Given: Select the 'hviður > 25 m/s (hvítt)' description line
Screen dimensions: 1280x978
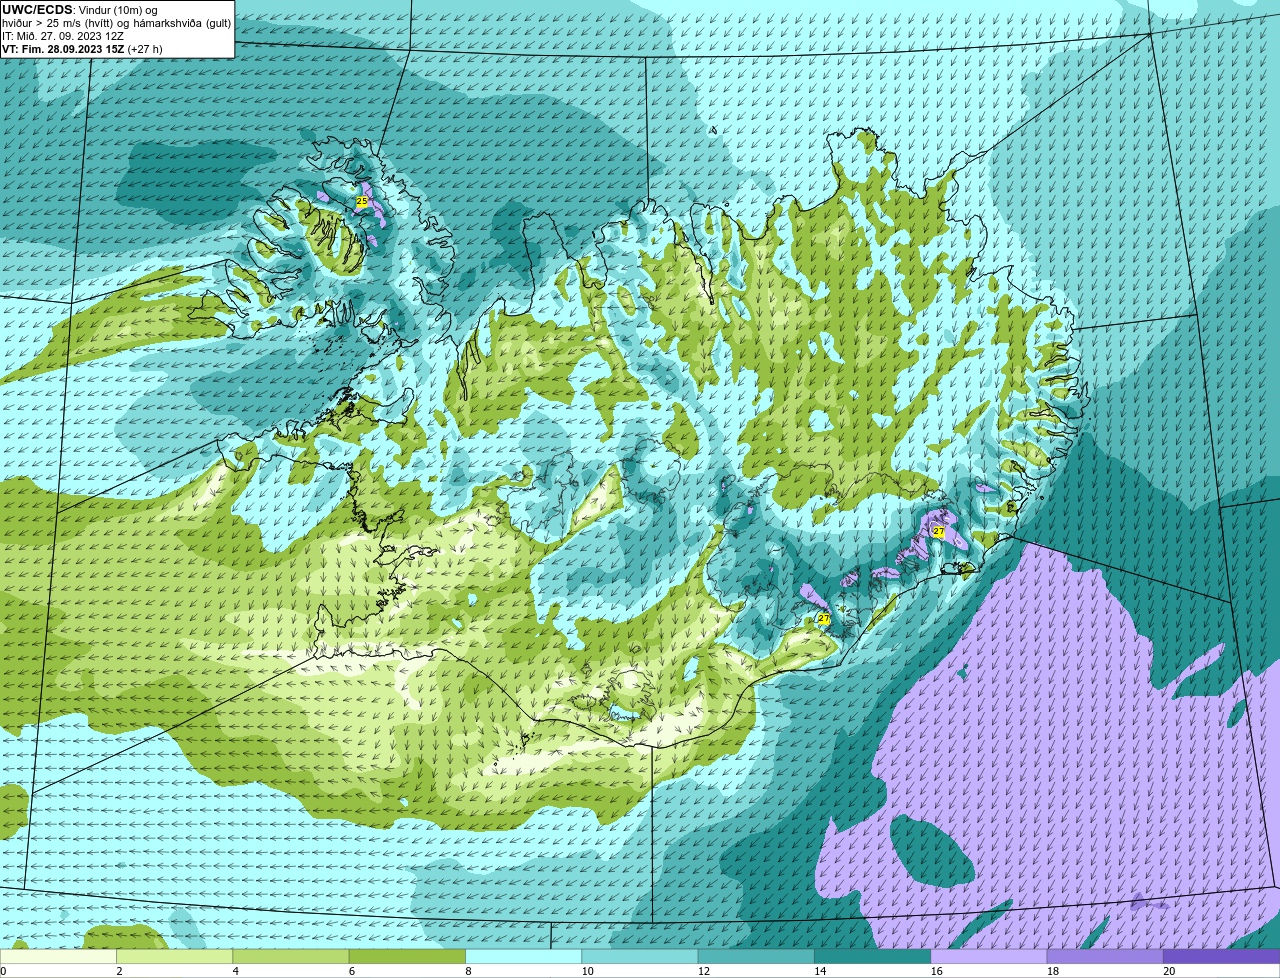Looking at the screenshot, I should 116,23.
